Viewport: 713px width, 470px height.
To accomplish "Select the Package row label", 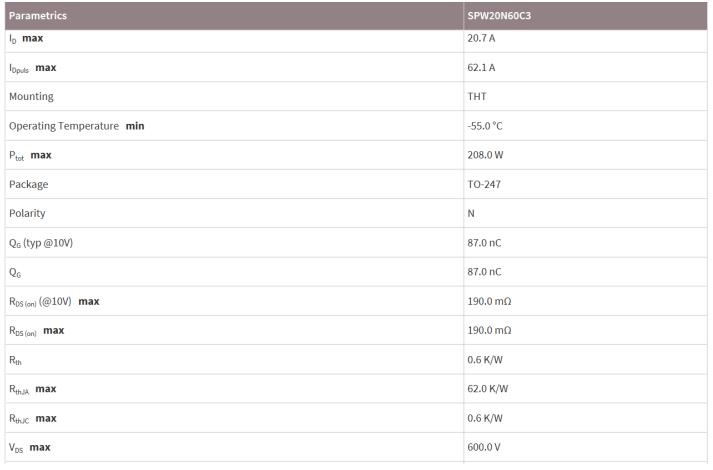I will pos(28,184).
